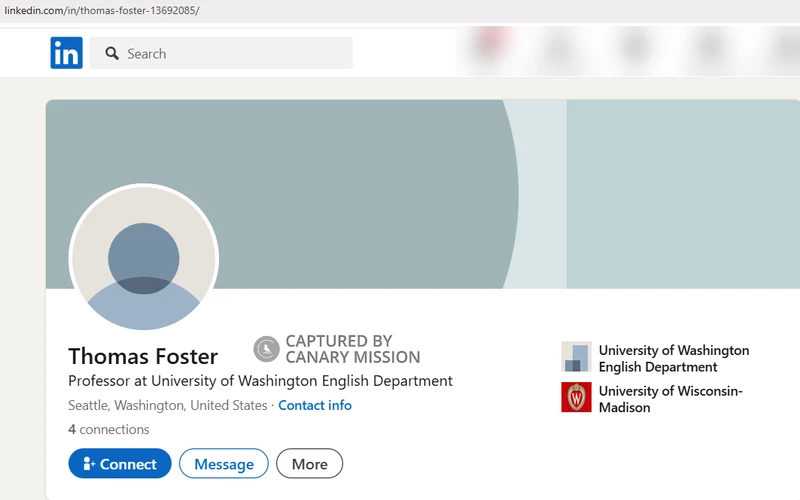Click the Thomas Foster name heading

143,356
